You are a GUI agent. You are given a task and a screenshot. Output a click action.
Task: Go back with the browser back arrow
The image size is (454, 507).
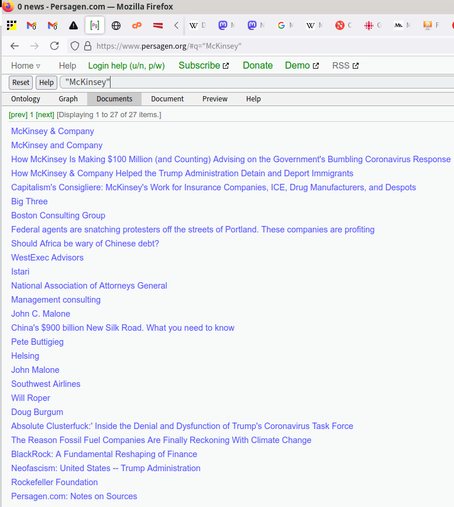click(x=15, y=46)
